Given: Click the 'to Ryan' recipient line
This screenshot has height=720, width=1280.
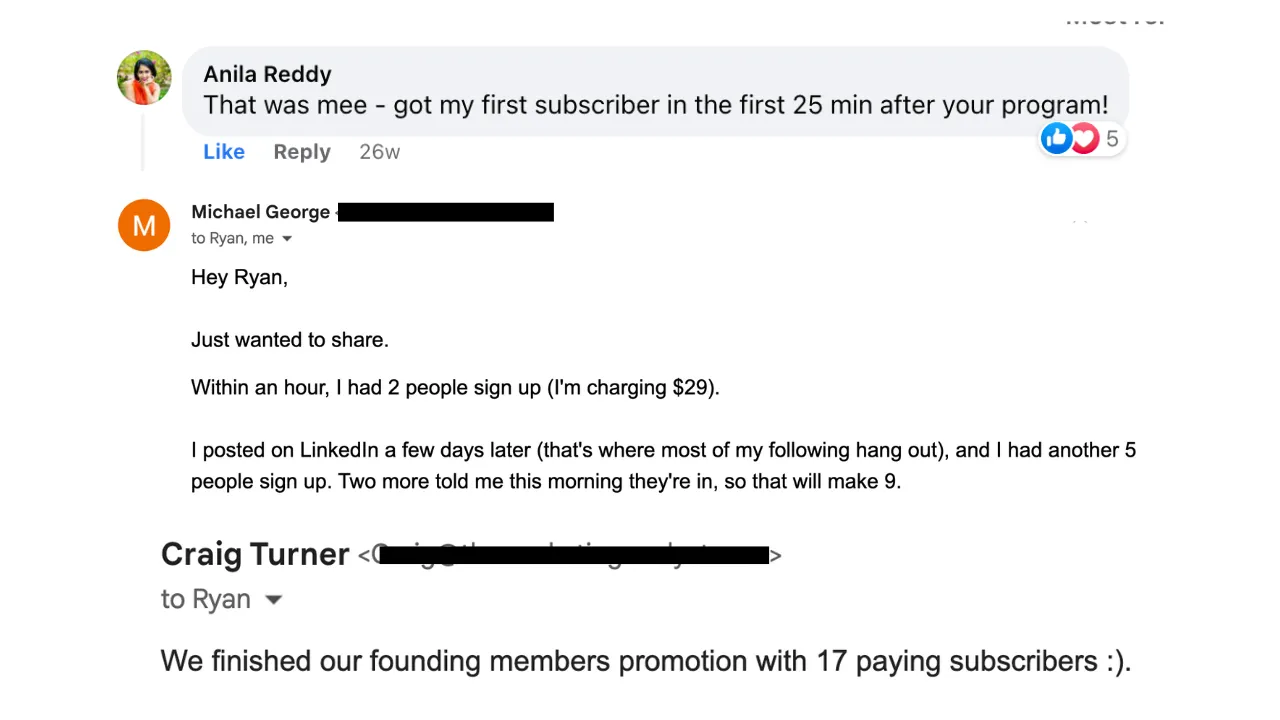Looking at the screenshot, I should (206, 599).
